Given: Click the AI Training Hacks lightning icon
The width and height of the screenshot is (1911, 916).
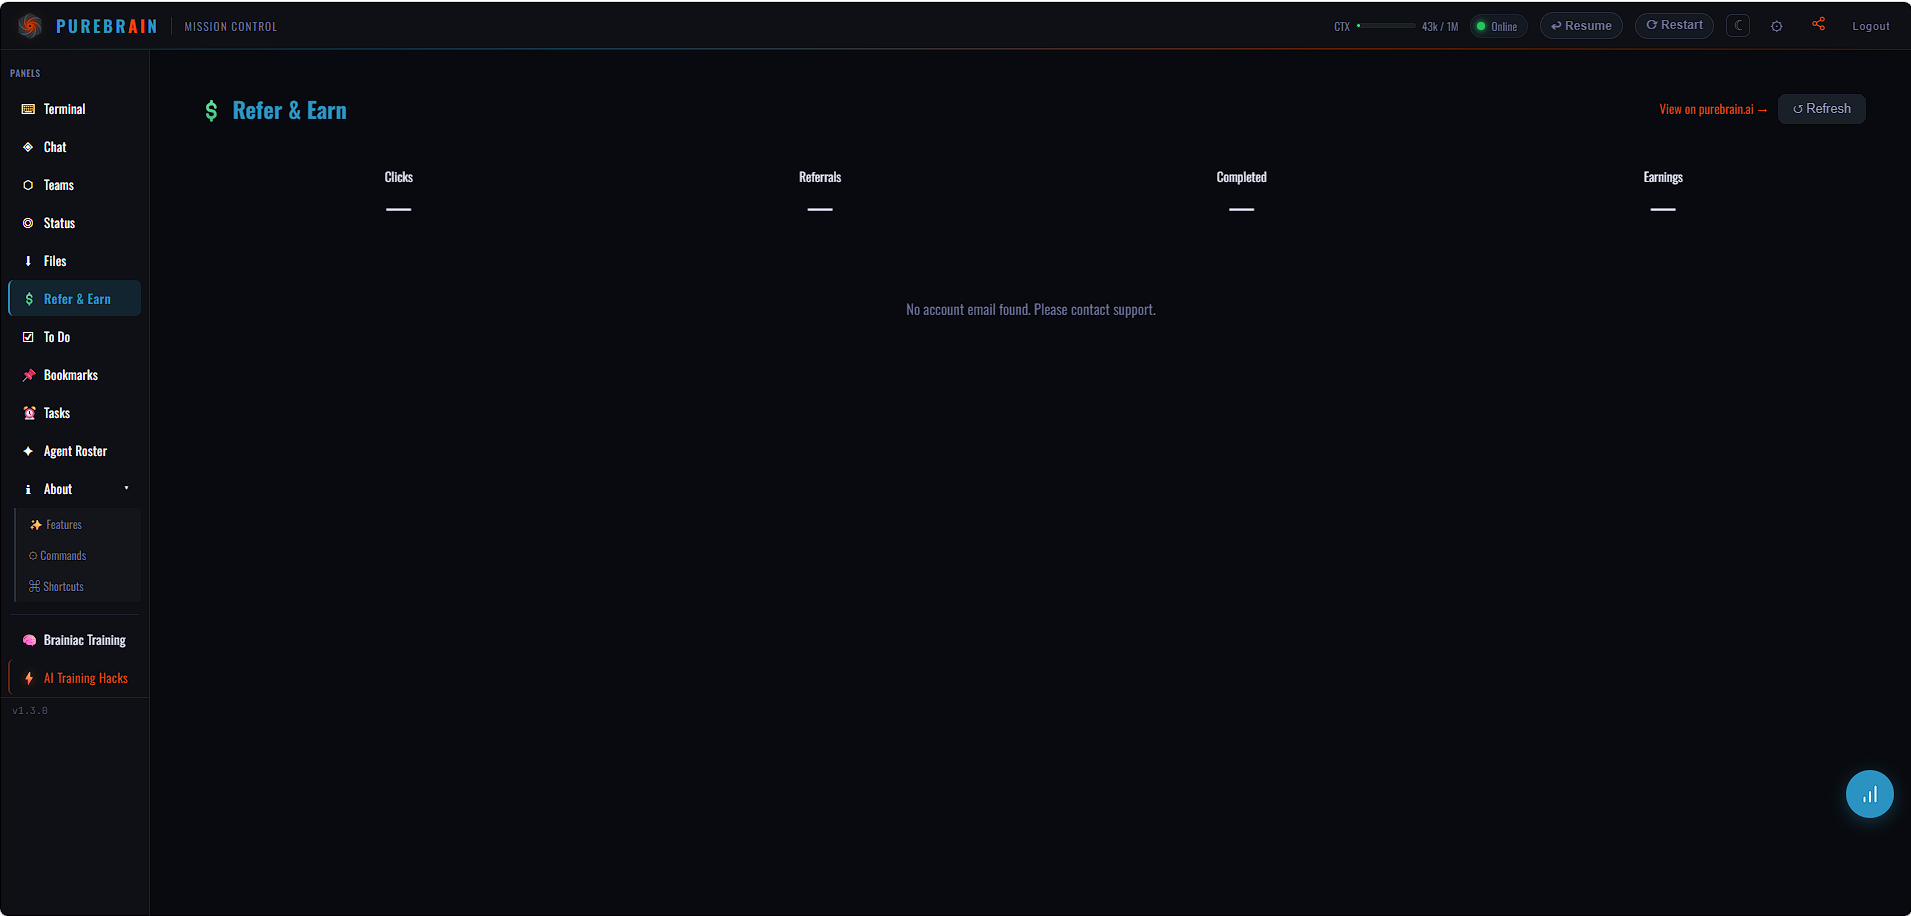Looking at the screenshot, I should coord(29,678).
